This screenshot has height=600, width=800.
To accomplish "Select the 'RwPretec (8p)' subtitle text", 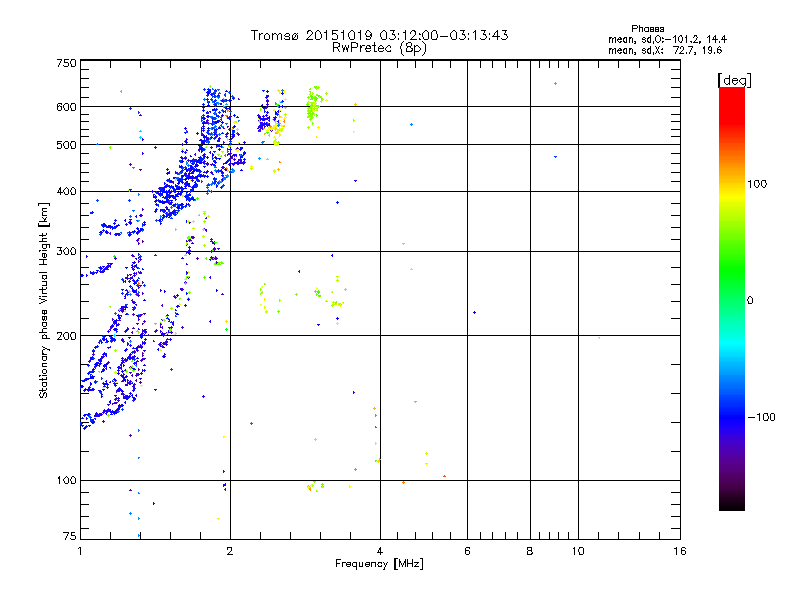I will [x=379, y=48].
